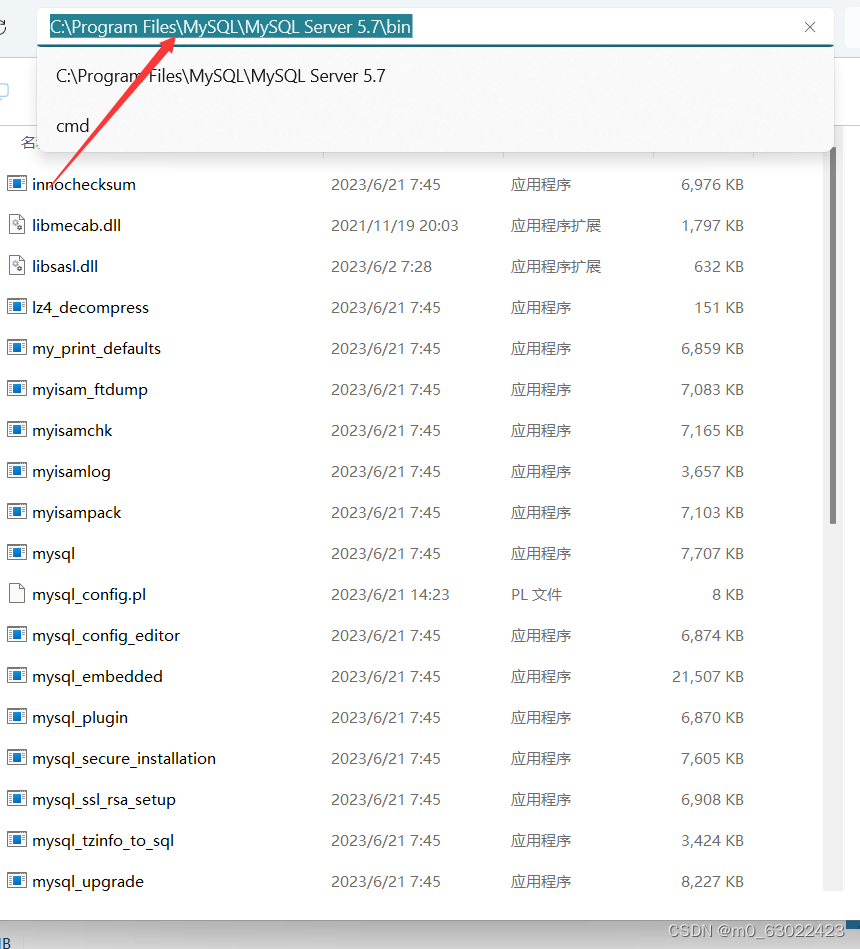The width and height of the screenshot is (860, 949).
Task: Select the myisampack entry
Action: (x=77, y=512)
